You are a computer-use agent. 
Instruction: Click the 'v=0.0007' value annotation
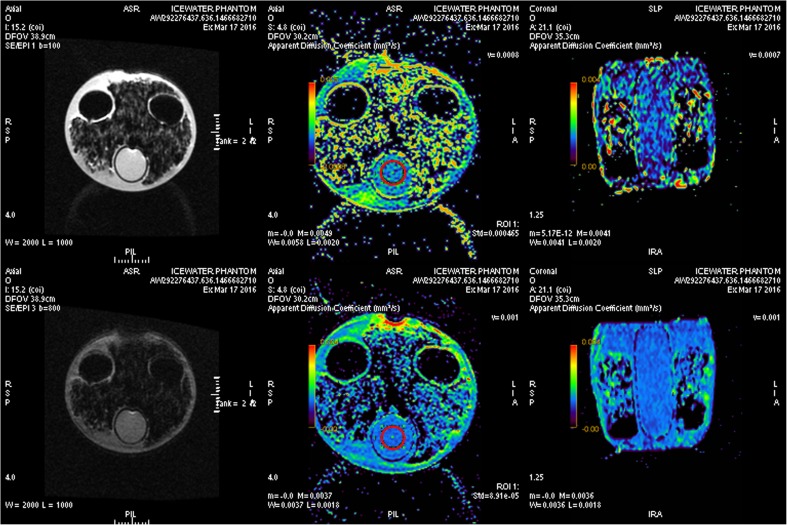coord(765,55)
